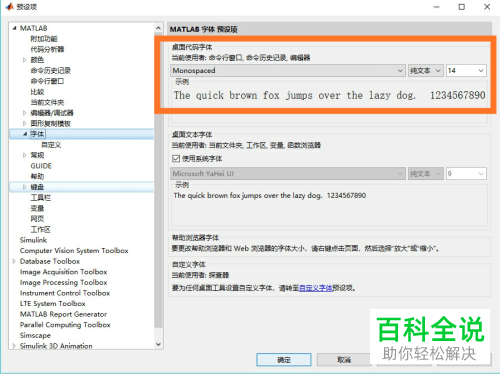Select the 图形复制模板 preferences item
This screenshot has height=374, width=500.
click(x=51, y=124)
